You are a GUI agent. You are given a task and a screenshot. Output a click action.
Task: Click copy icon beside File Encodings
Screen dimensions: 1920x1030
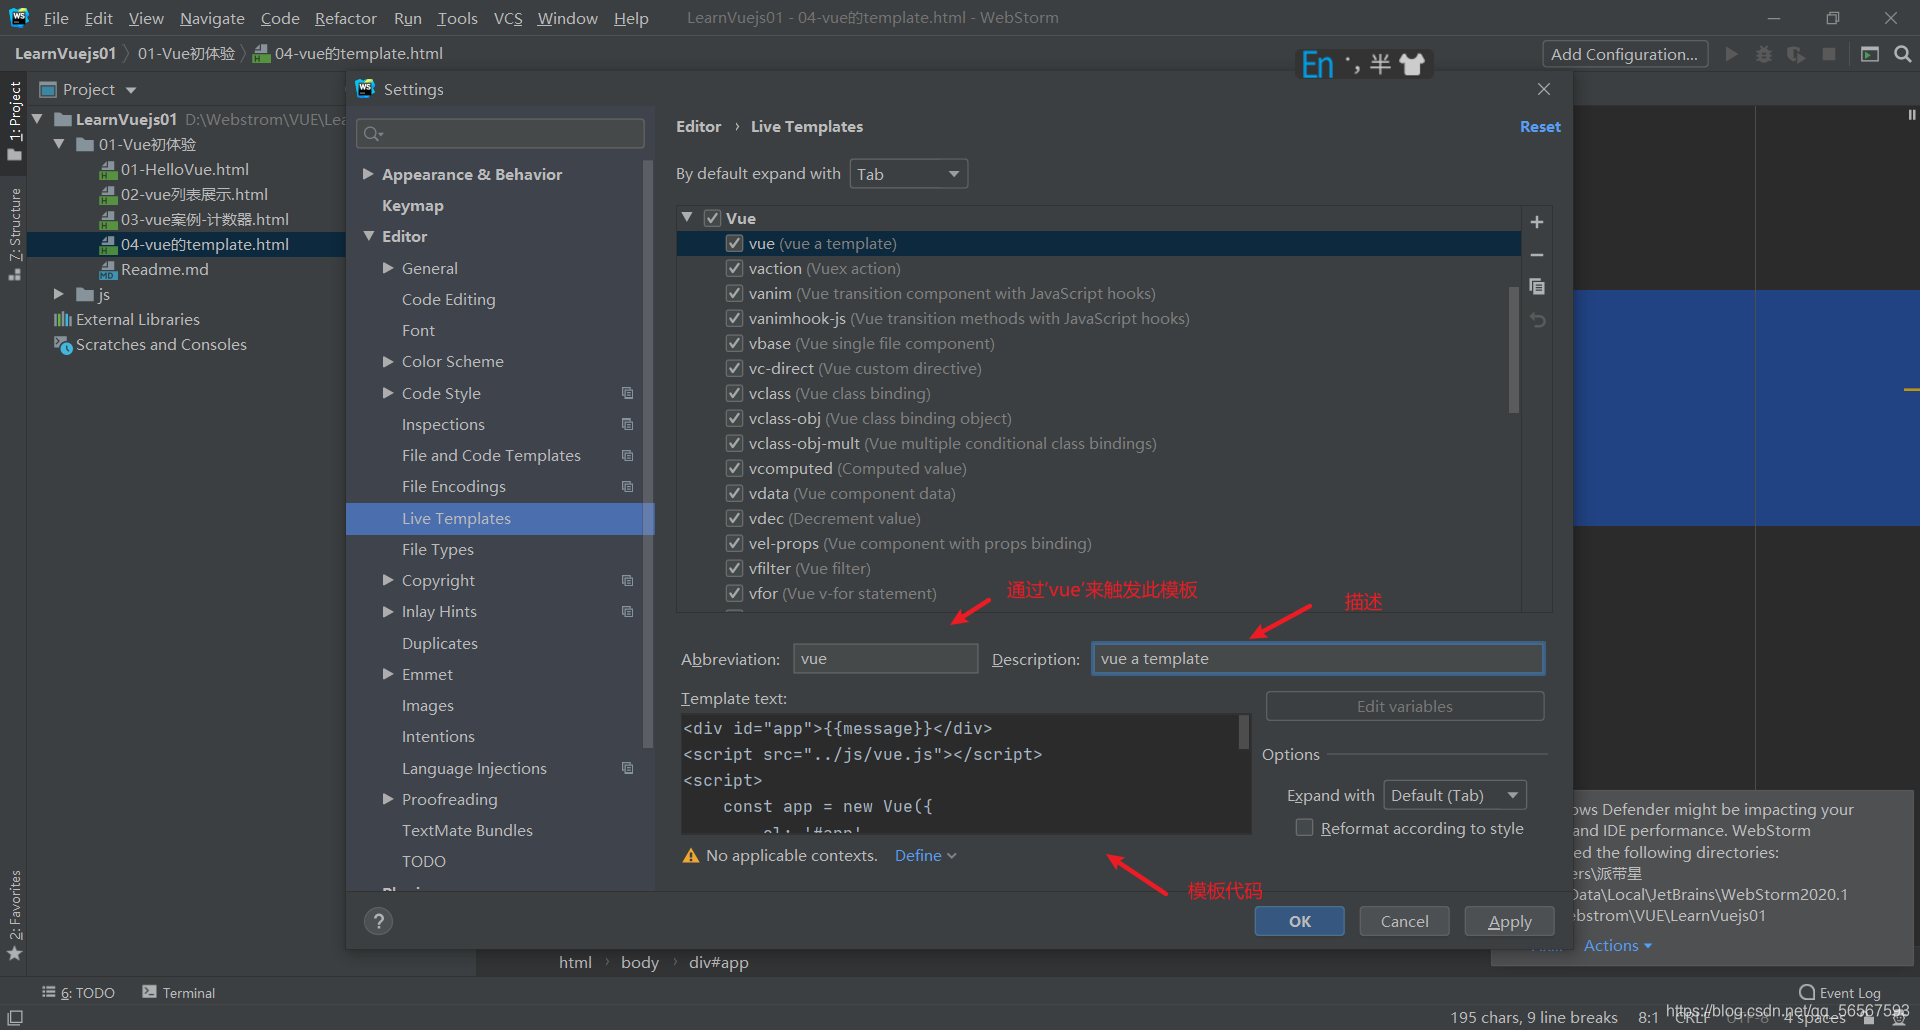point(627,486)
